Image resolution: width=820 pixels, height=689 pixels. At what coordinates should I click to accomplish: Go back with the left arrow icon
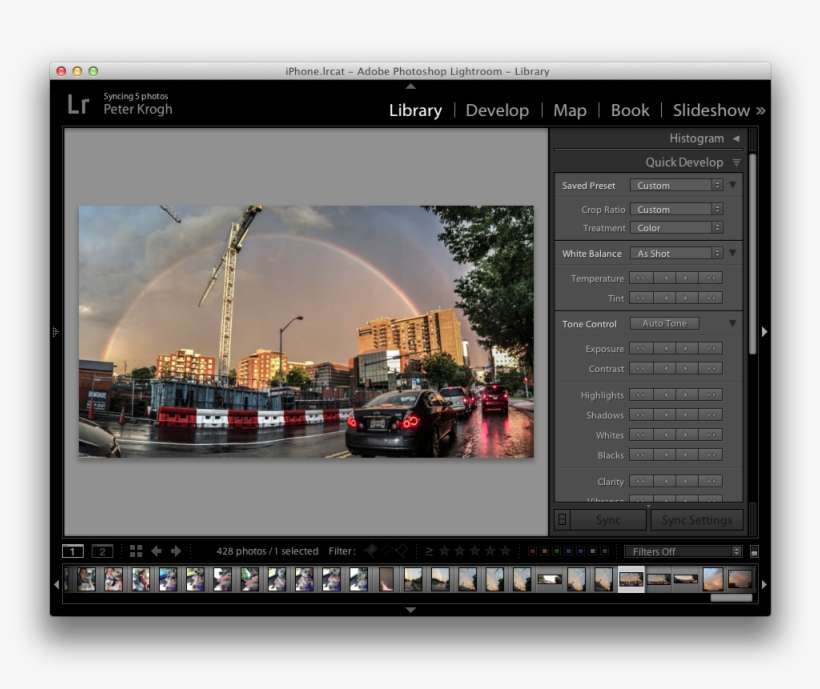[x=156, y=551]
